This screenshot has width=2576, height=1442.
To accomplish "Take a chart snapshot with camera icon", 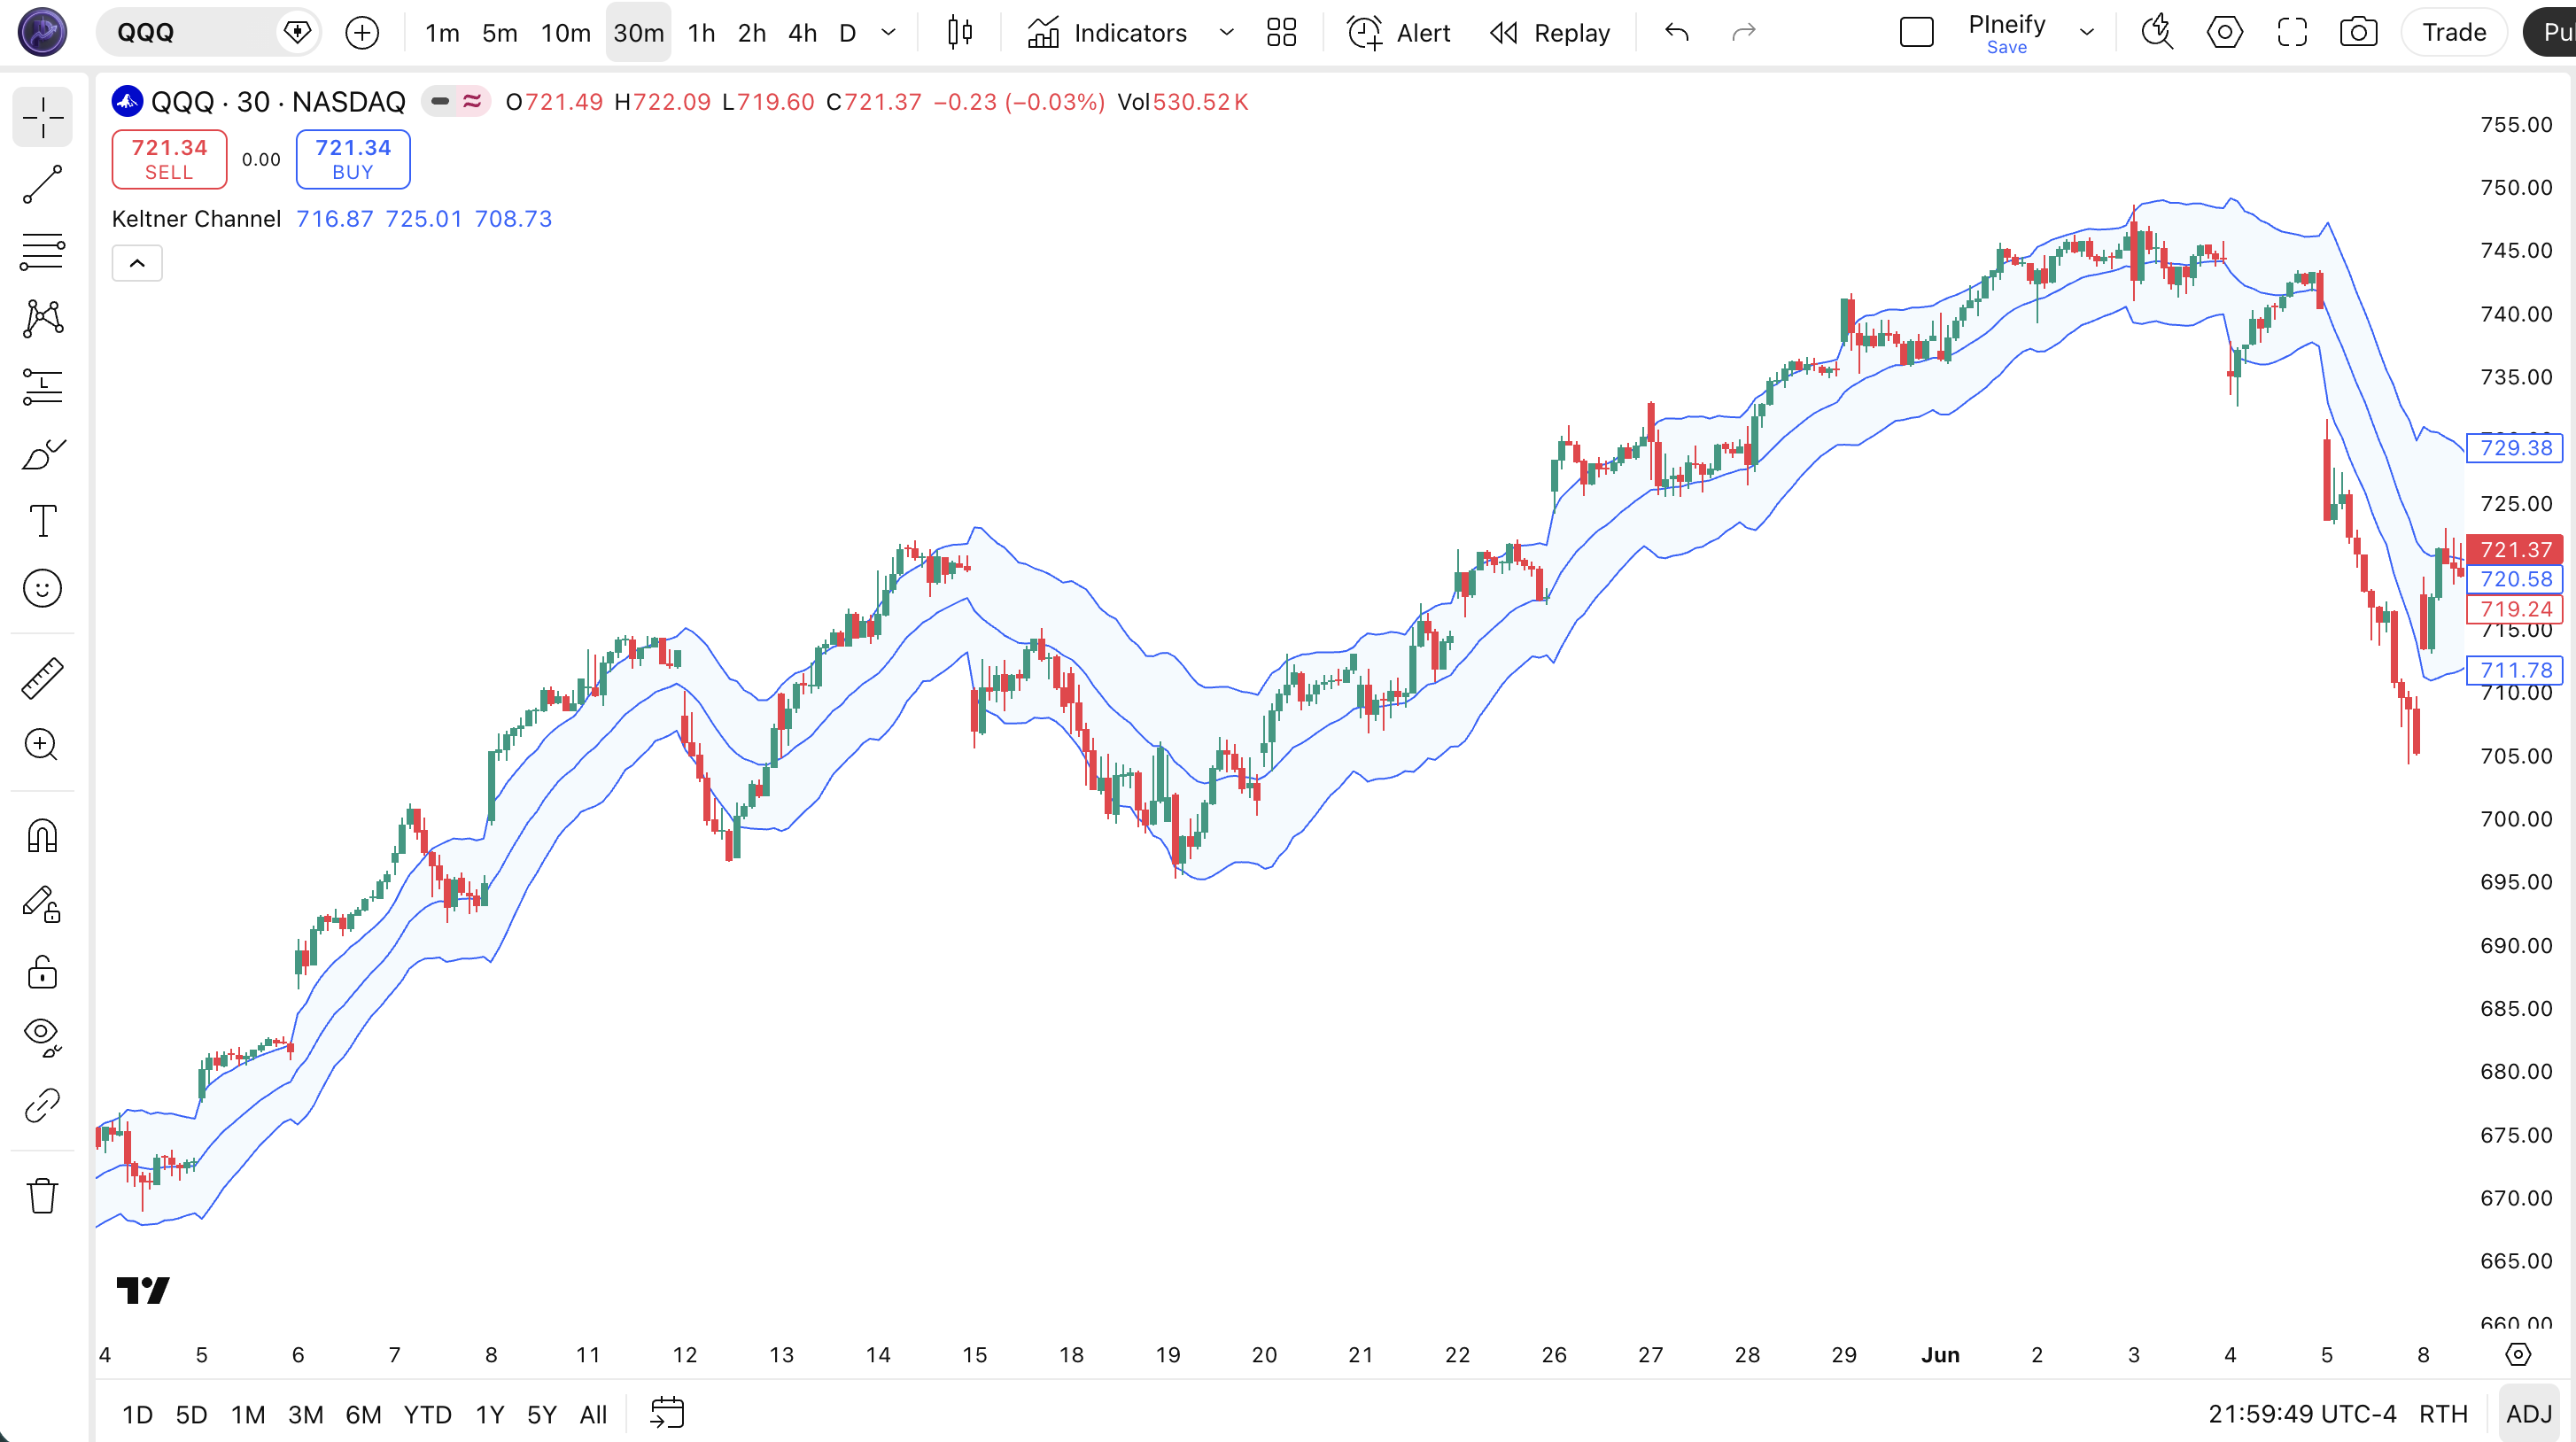I will click(x=2358, y=33).
